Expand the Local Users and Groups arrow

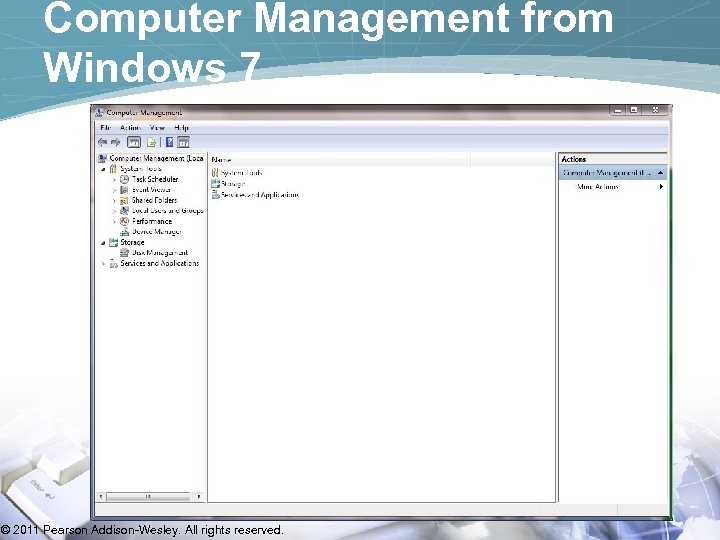pos(114,211)
